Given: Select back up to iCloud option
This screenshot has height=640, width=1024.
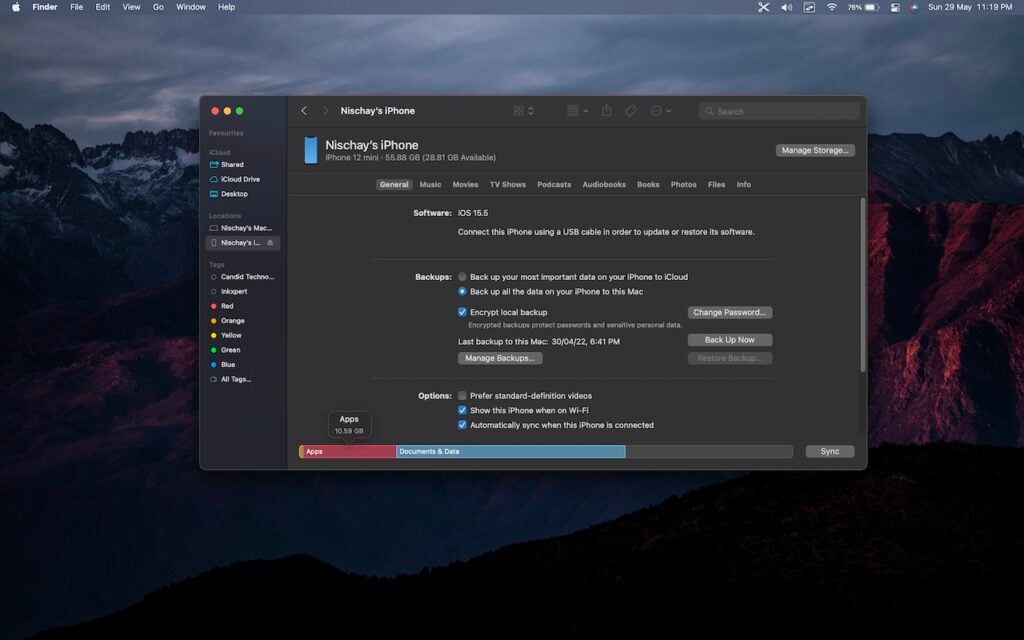Looking at the screenshot, I should pos(462,277).
